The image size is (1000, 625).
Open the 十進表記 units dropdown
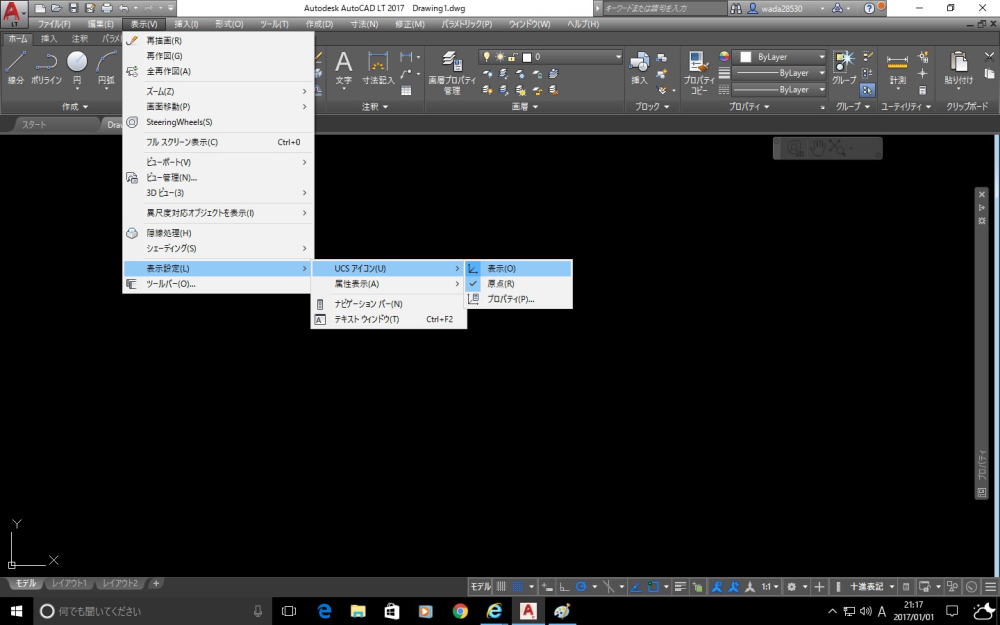pos(872,587)
